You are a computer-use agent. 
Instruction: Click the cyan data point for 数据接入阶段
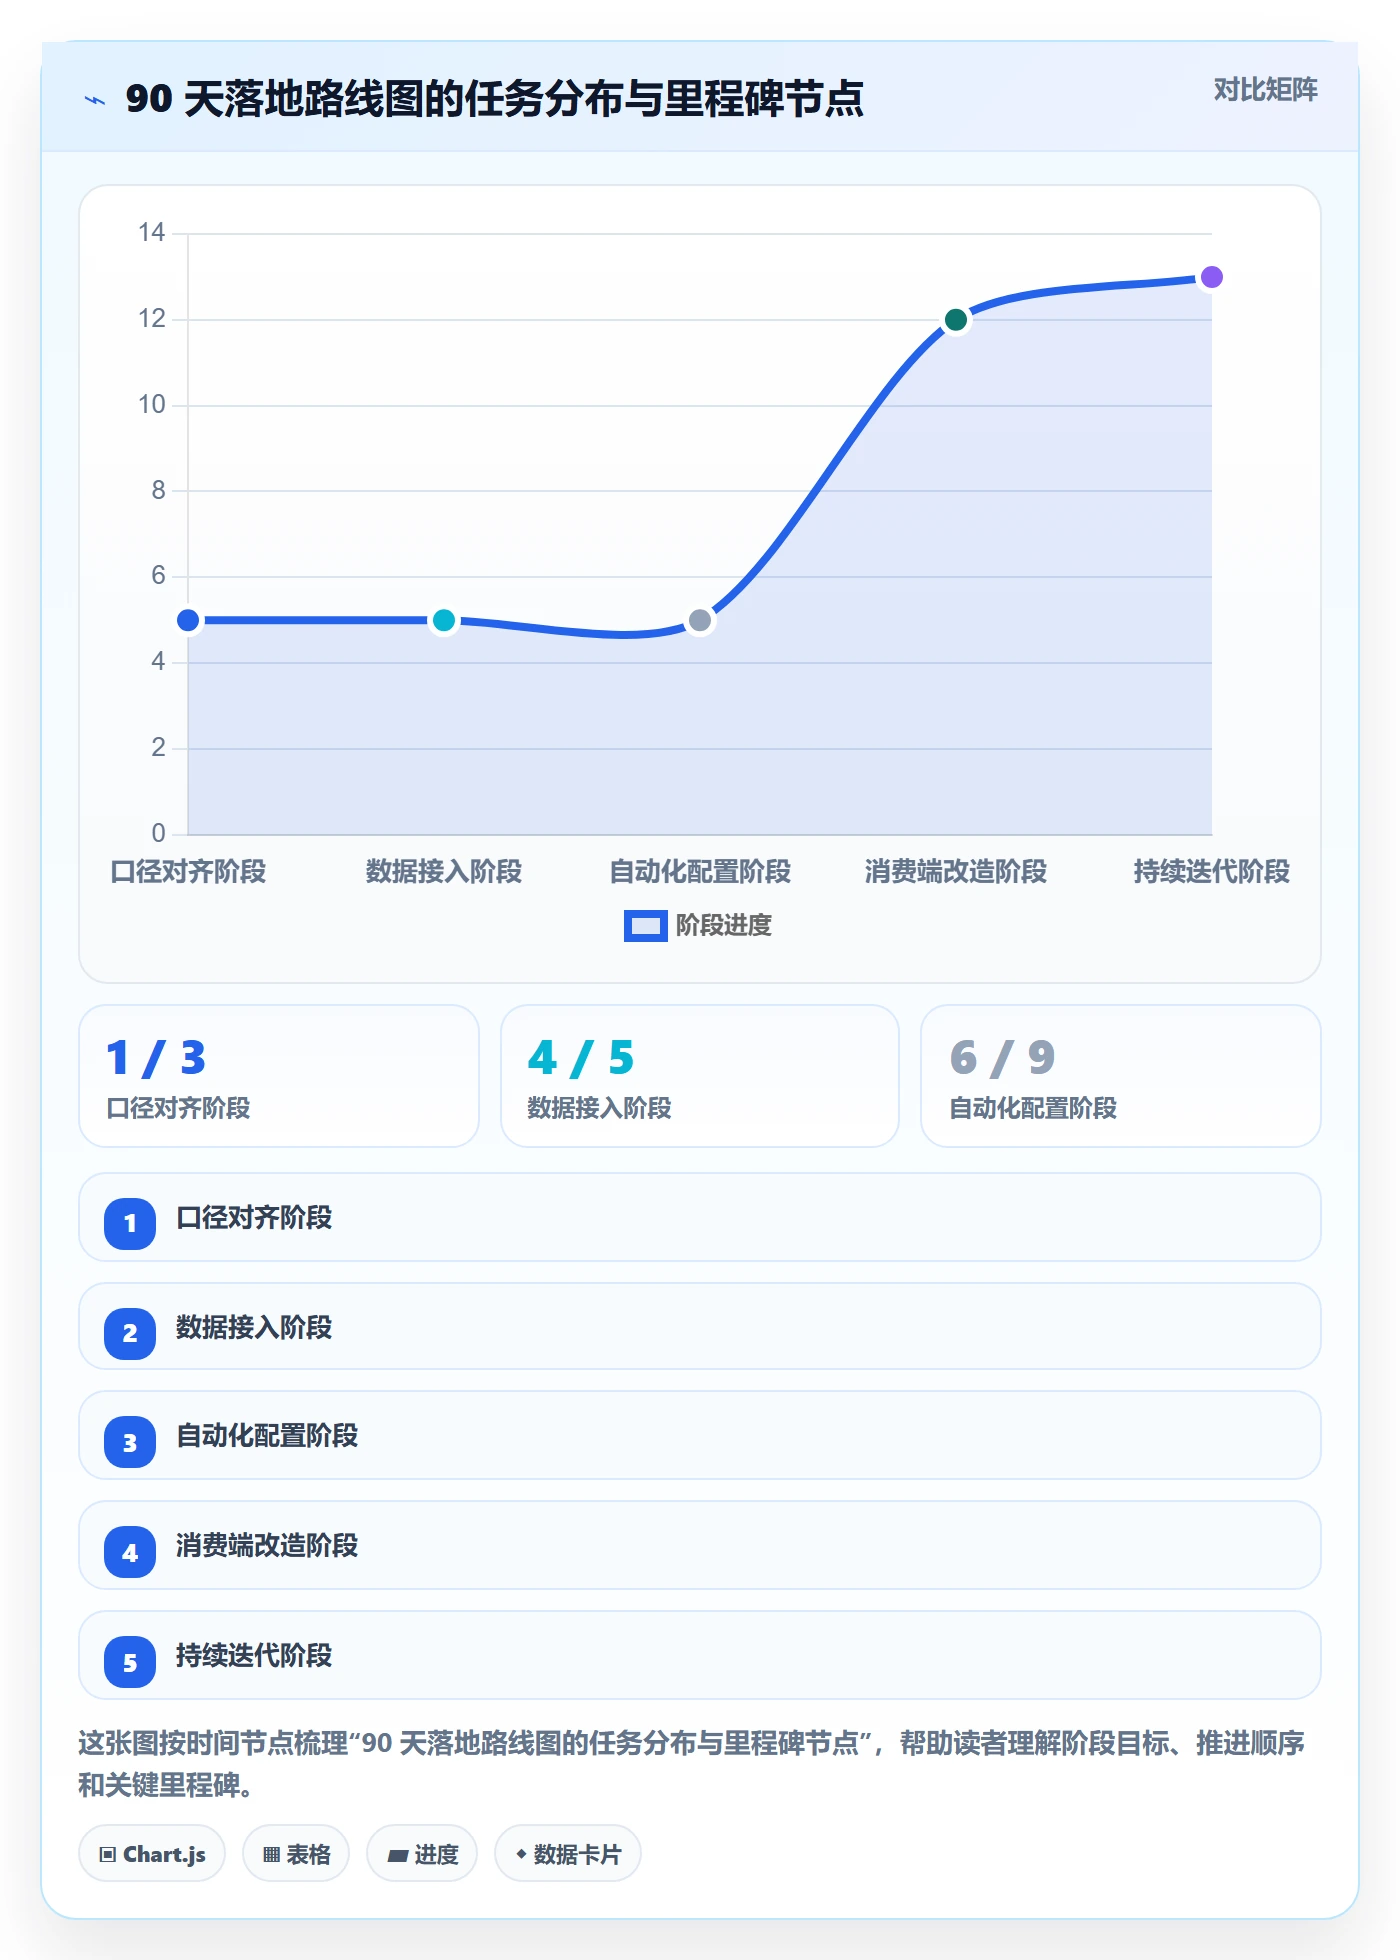[x=444, y=620]
